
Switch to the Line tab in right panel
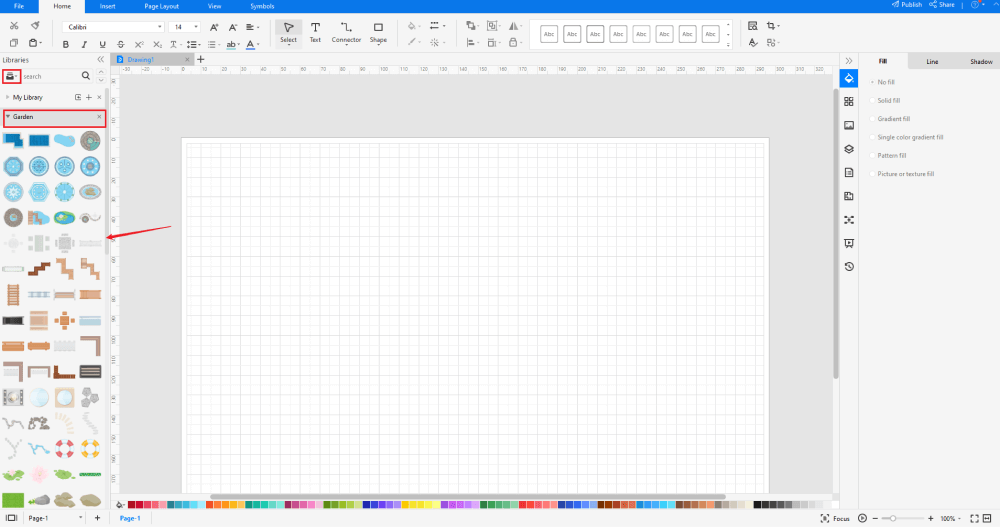(932, 61)
